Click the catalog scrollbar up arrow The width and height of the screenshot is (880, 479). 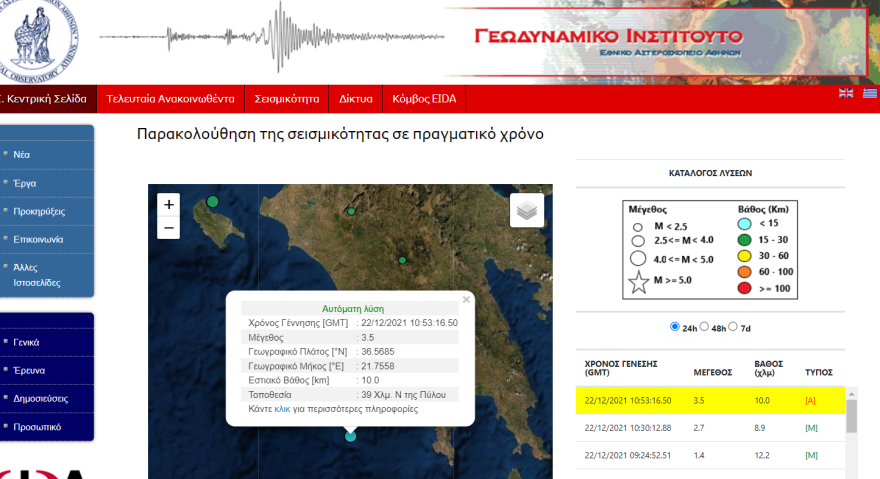click(x=851, y=394)
